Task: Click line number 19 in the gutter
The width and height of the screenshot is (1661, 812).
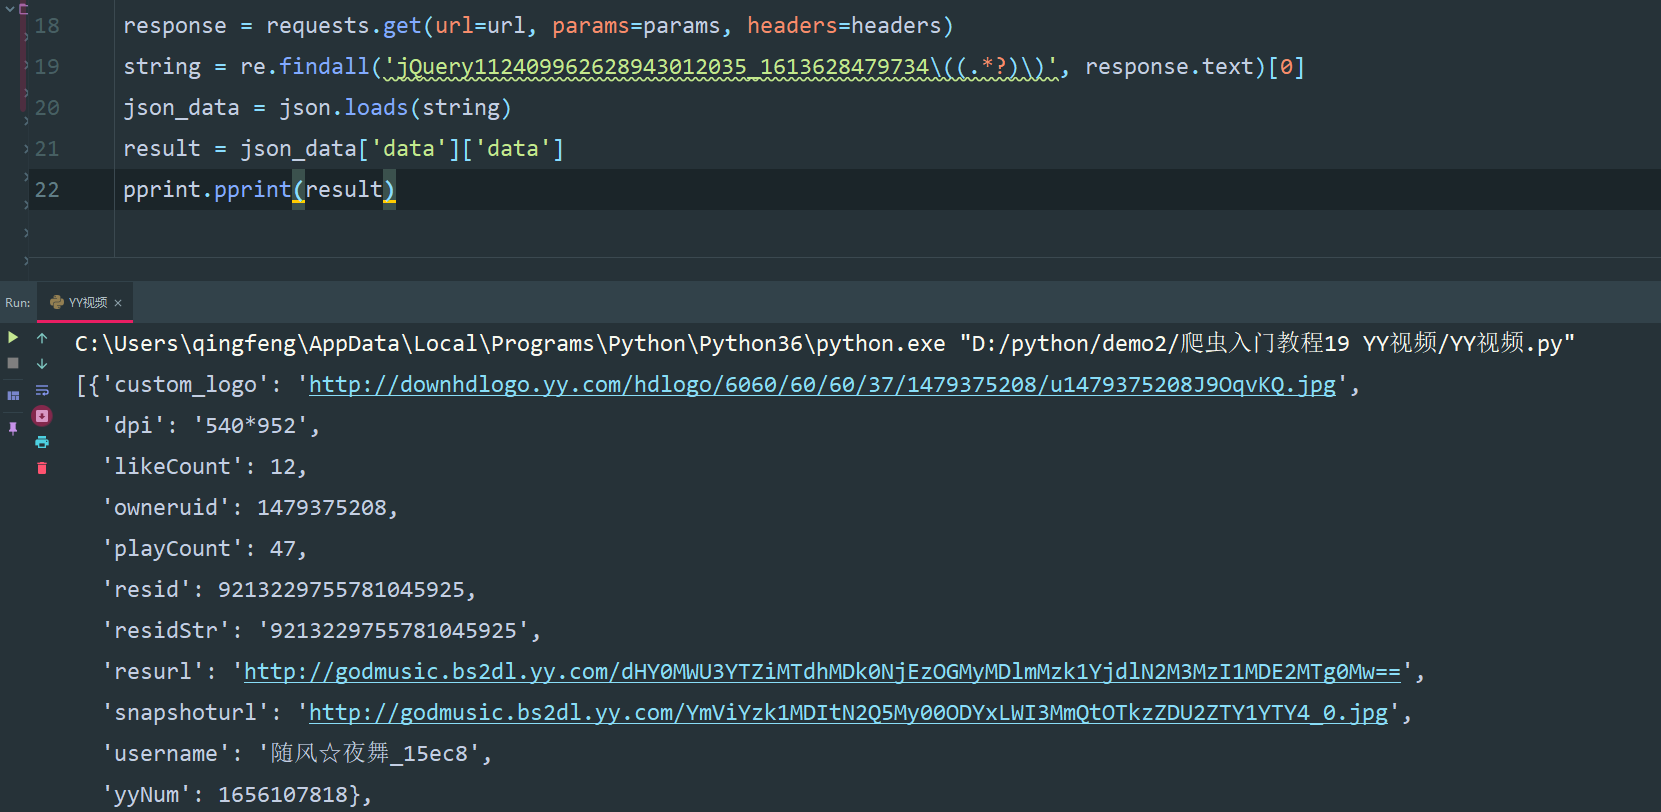Action: point(47,67)
